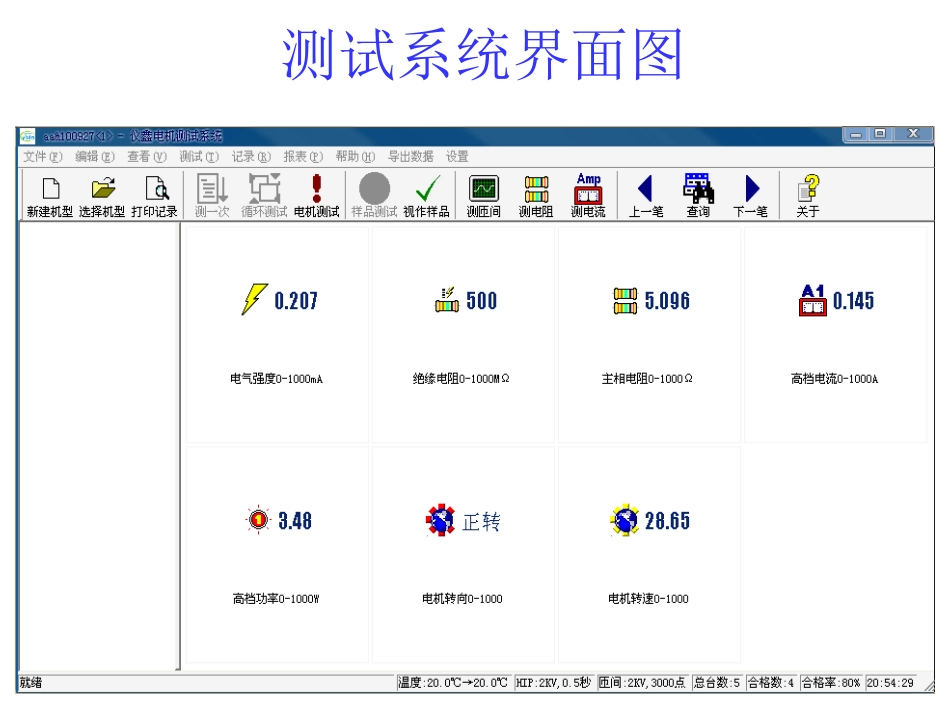Click red power icon beside 3.48

pos(258,520)
